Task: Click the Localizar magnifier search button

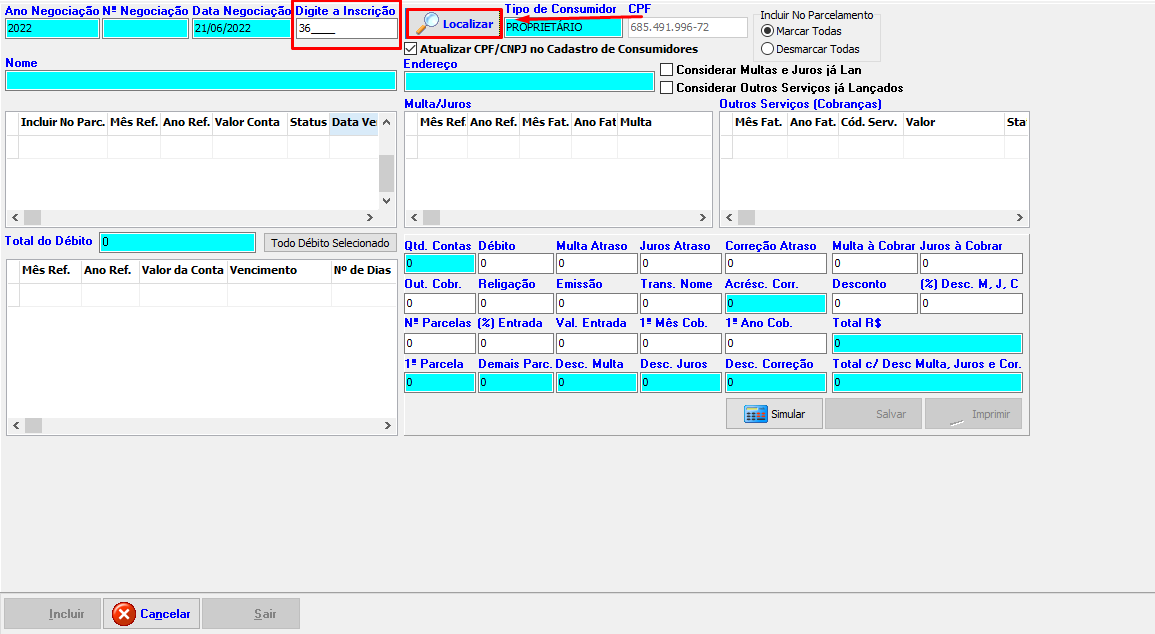Action: point(454,23)
